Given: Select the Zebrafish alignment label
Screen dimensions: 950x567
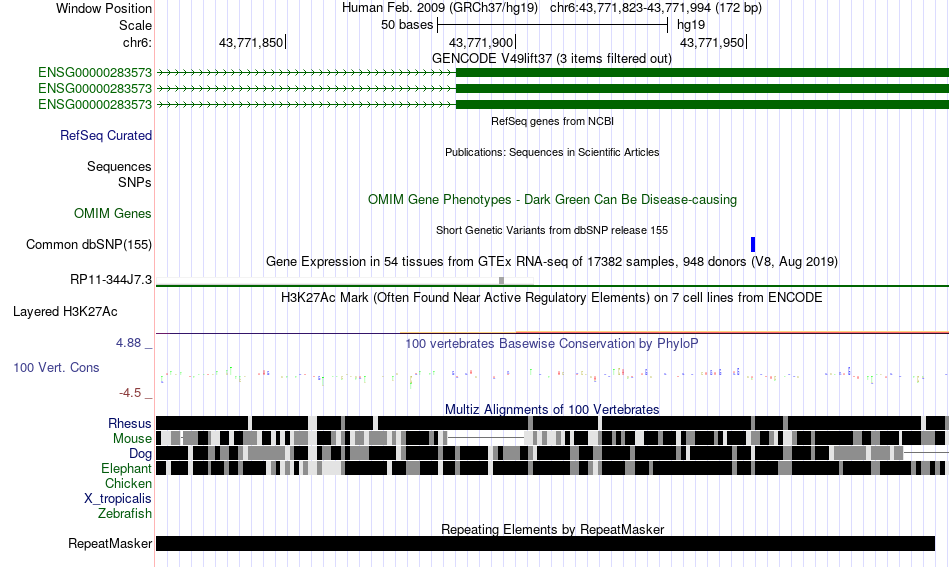Looking at the screenshot, I should point(125,514).
